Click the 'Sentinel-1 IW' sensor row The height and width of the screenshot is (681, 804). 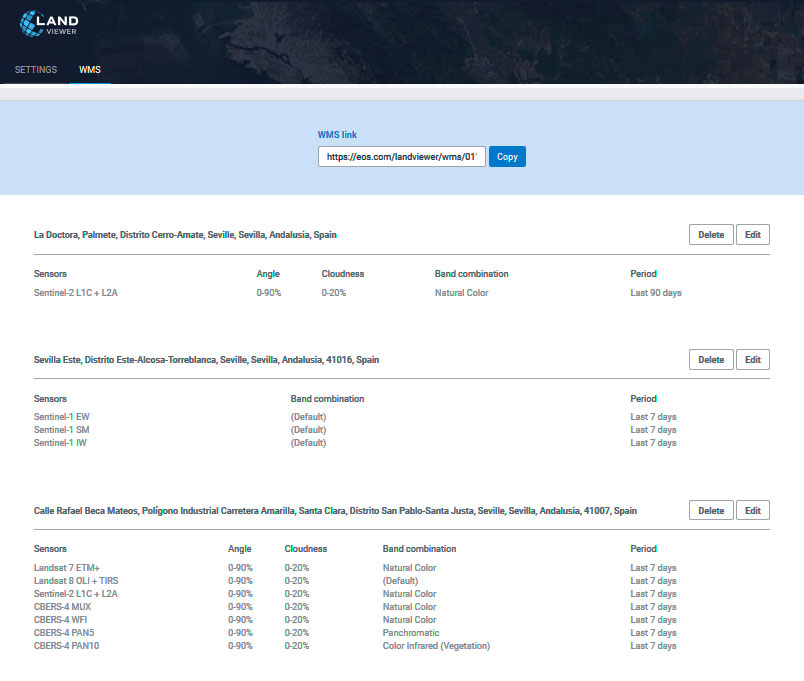(x=60, y=443)
